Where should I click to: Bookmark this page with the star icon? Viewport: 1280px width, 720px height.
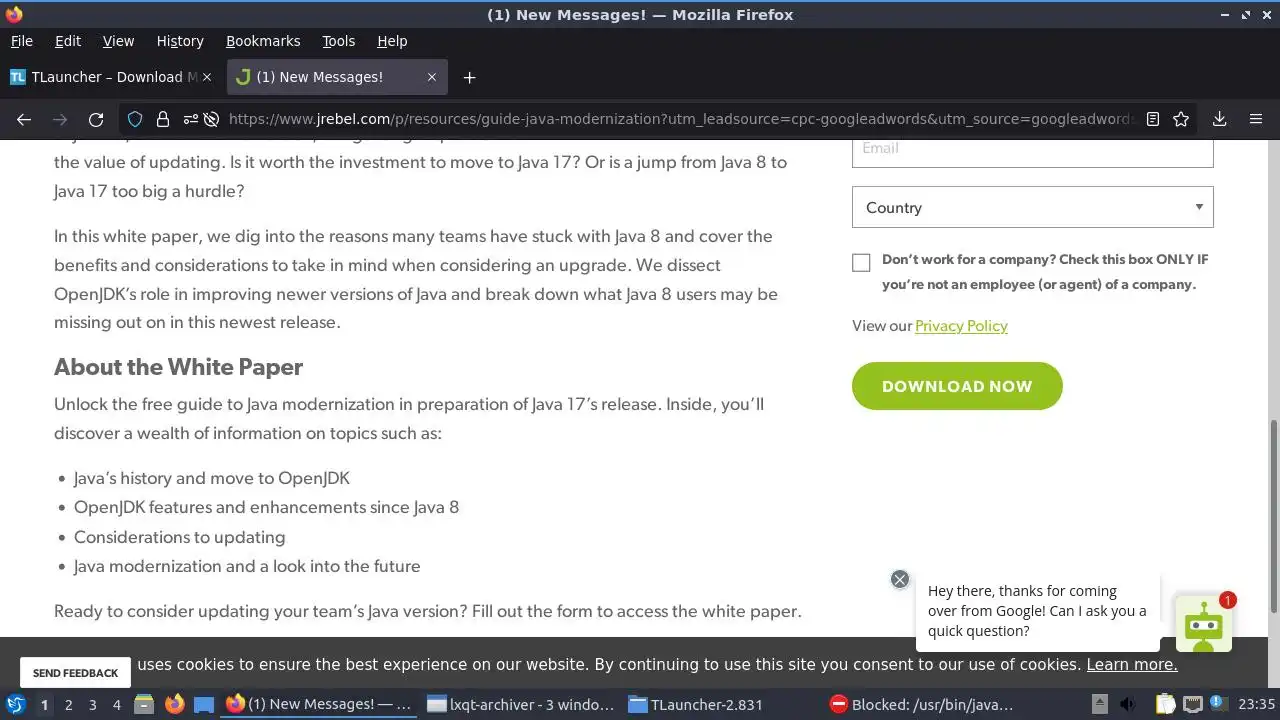coord(1181,119)
